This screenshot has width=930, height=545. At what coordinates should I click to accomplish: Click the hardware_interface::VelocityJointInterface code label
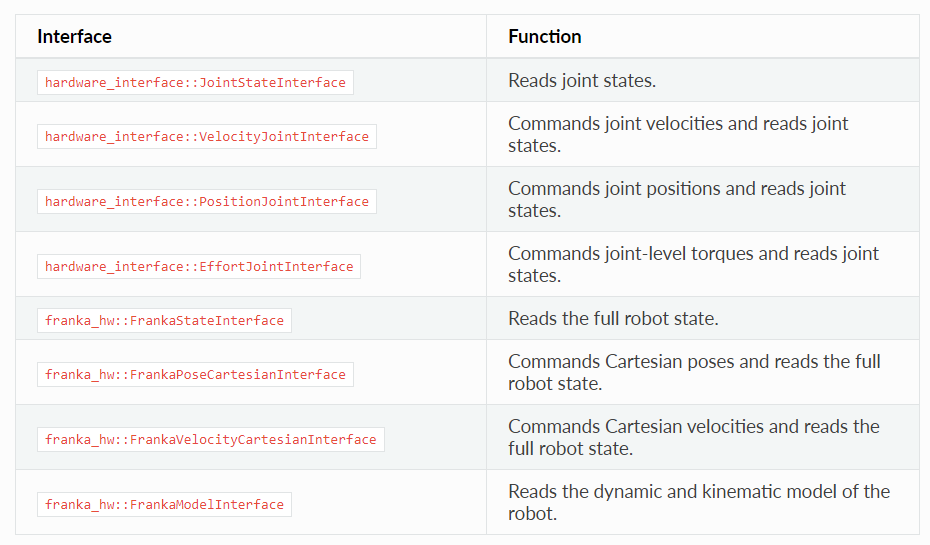point(206,136)
